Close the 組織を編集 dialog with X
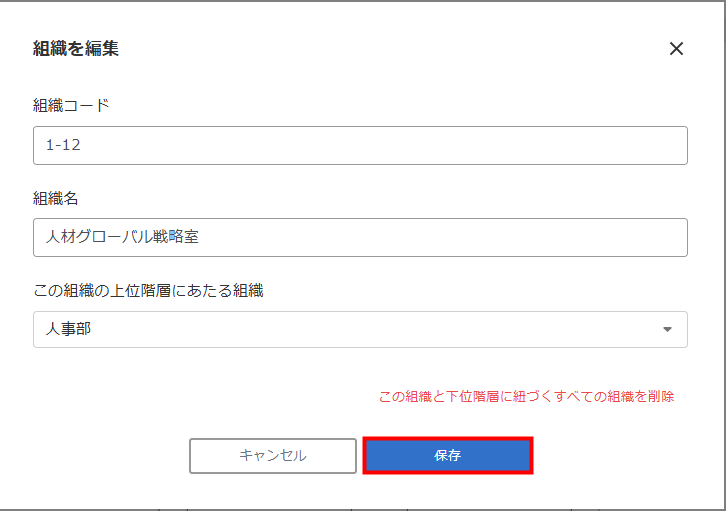The width and height of the screenshot is (726, 511). pos(676,48)
